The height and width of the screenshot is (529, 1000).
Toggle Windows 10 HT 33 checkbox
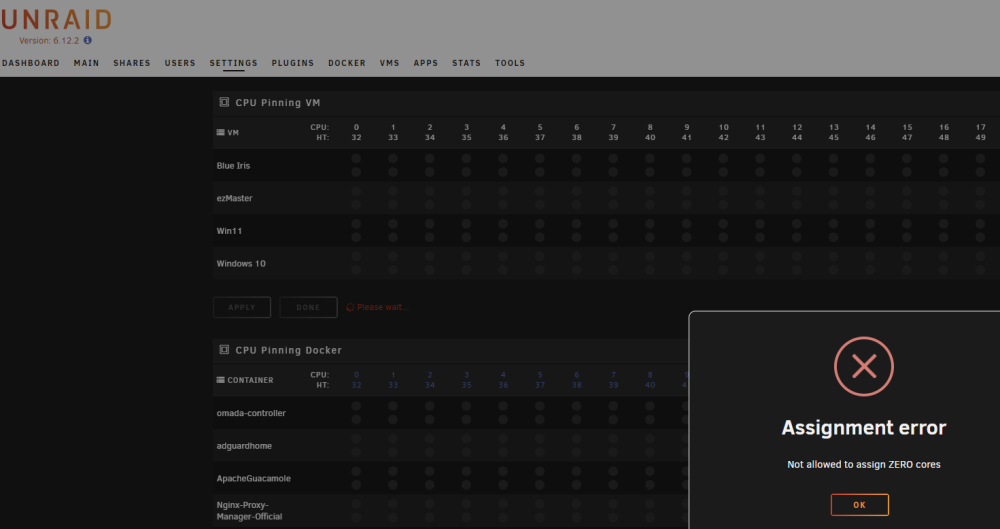393,269
